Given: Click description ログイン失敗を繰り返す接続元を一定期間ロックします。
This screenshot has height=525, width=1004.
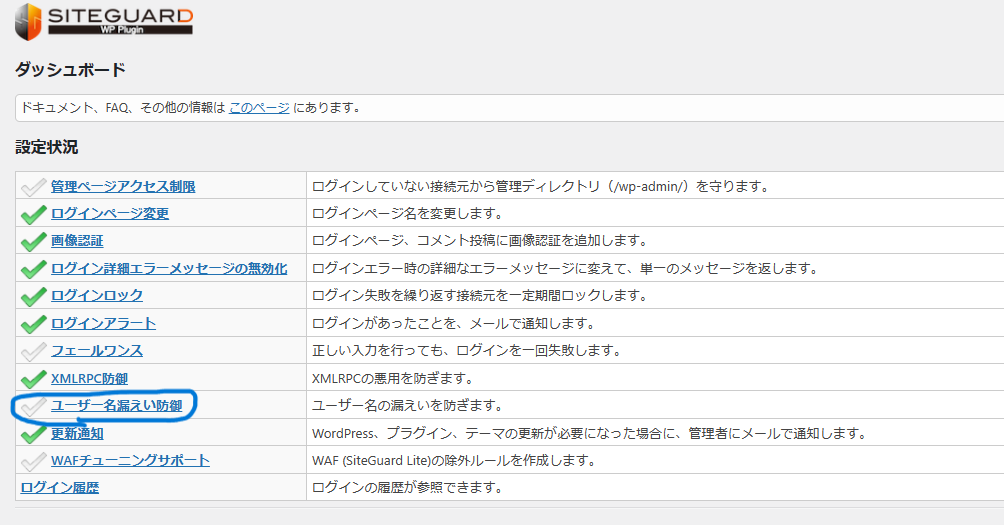Looking at the screenshot, I should click(x=480, y=295).
